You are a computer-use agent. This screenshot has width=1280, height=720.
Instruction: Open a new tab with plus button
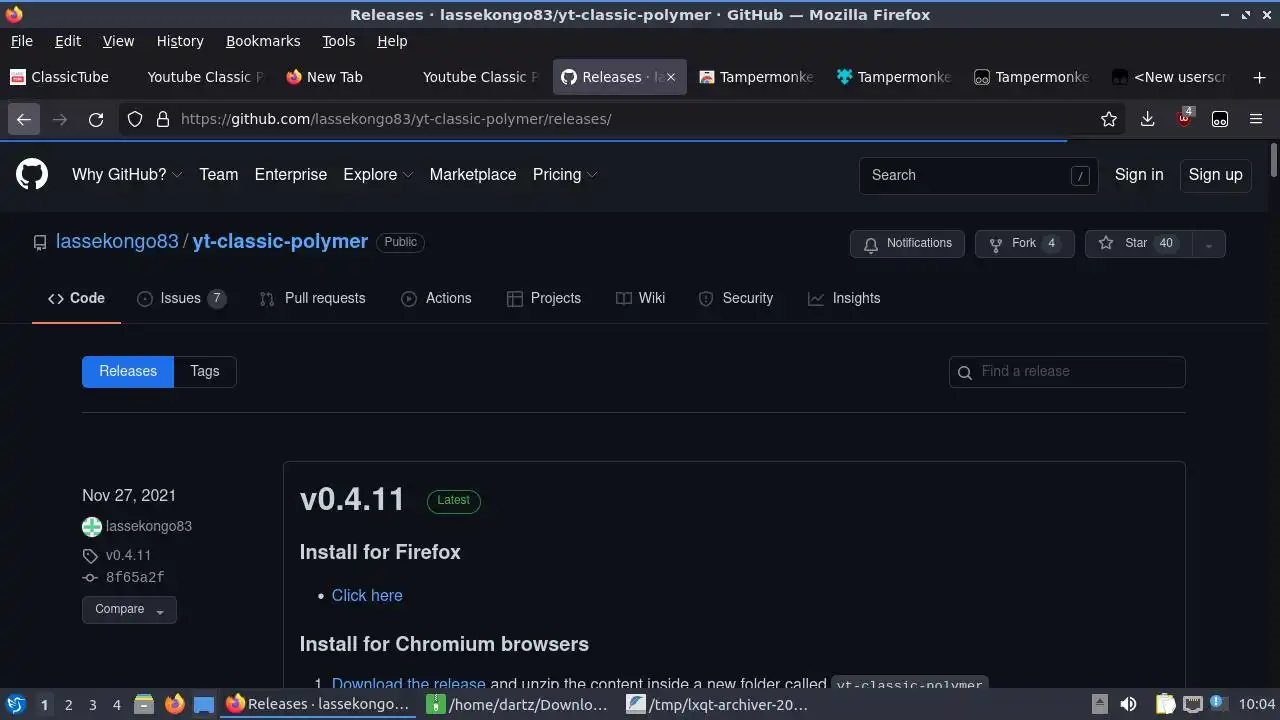coord(1259,77)
